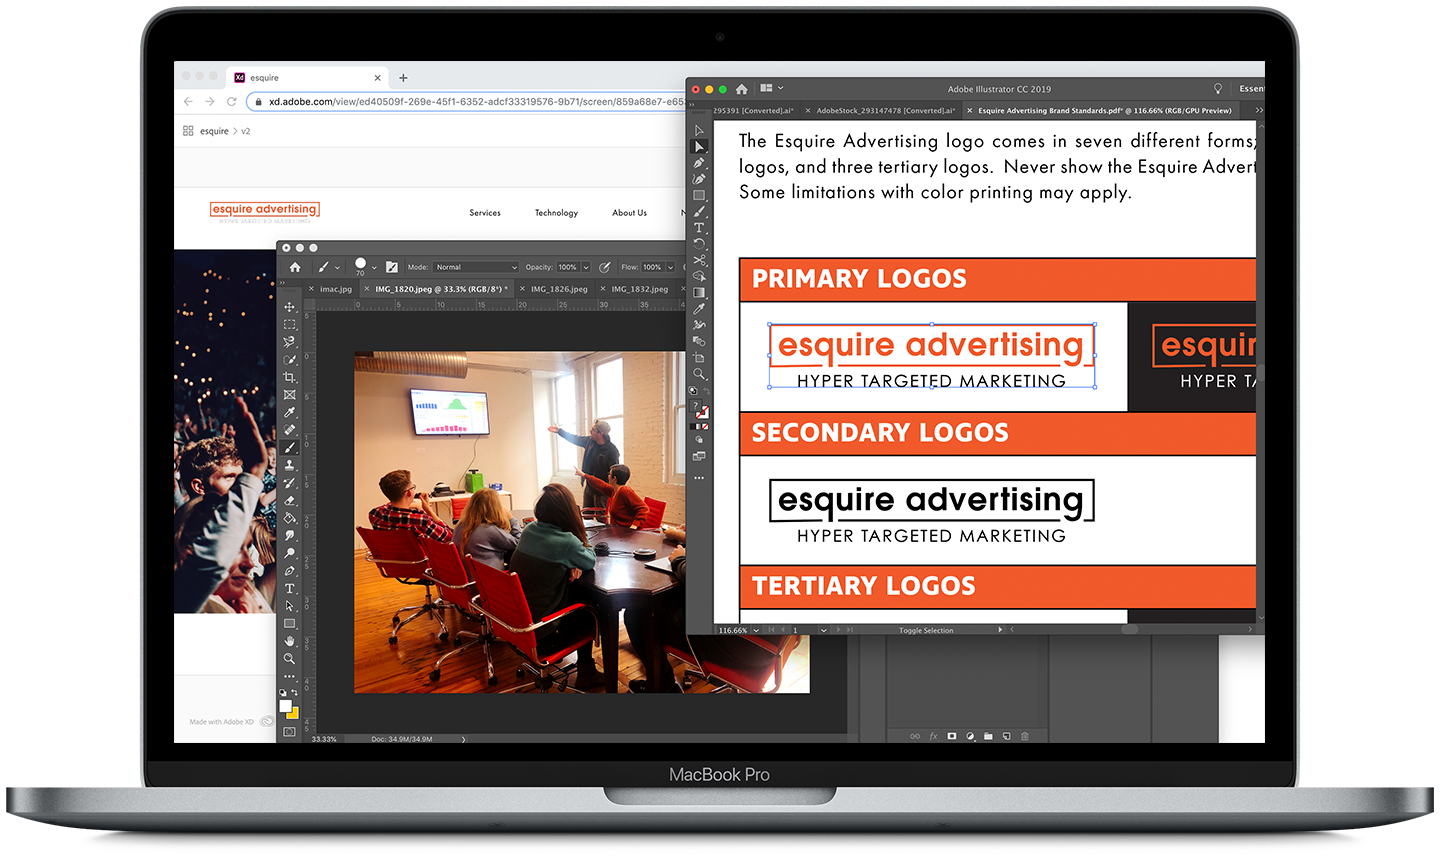This screenshot has width=1440, height=856.
Task: Open Photoshop blend Mode dropdown set to Normal
Action: tap(476, 267)
